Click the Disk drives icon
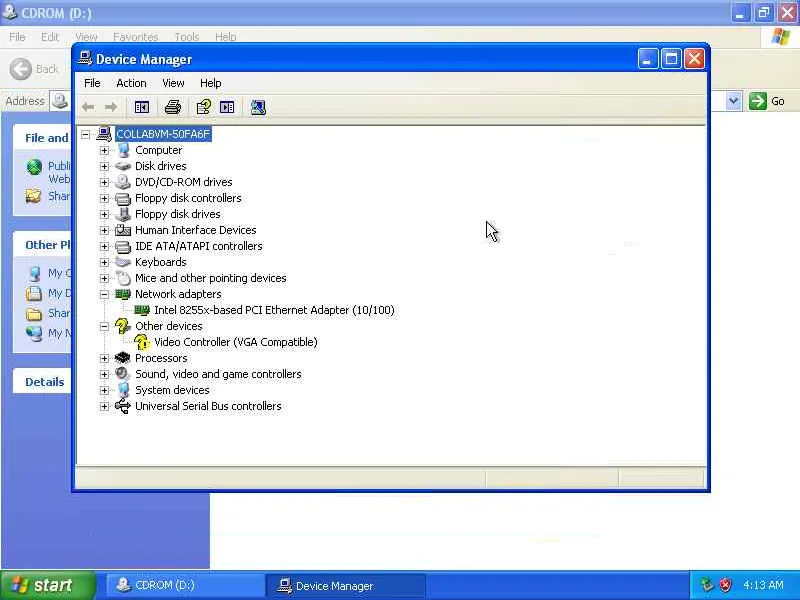Screen dimensions: 800x600 [x=123, y=166]
